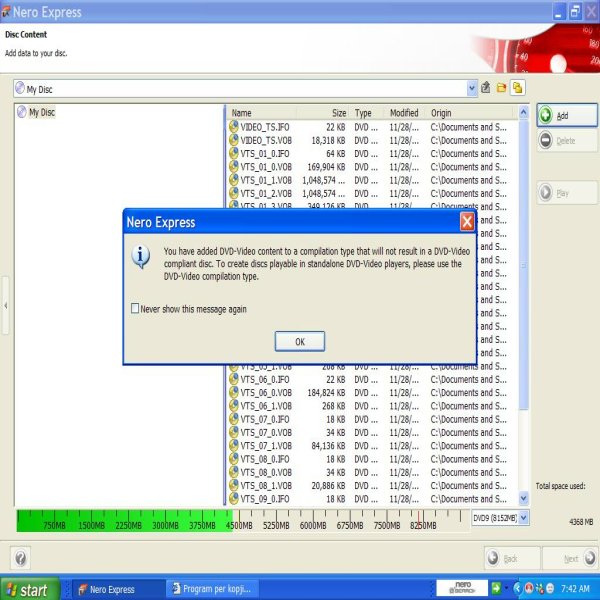
Task: Click the Nero toolbar in the taskbar
Action: (462, 588)
